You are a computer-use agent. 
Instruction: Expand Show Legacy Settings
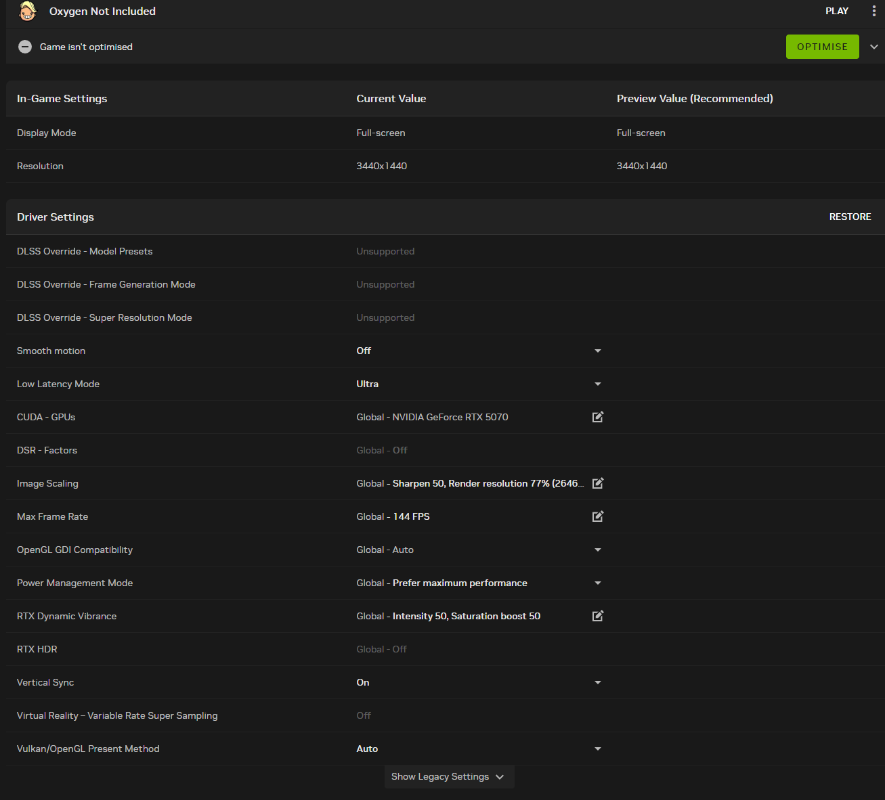coord(449,777)
